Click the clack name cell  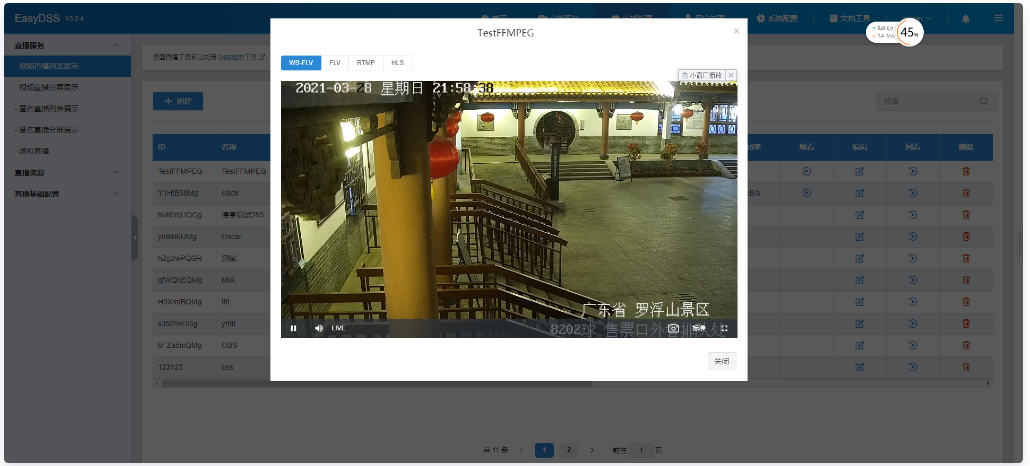230,193
